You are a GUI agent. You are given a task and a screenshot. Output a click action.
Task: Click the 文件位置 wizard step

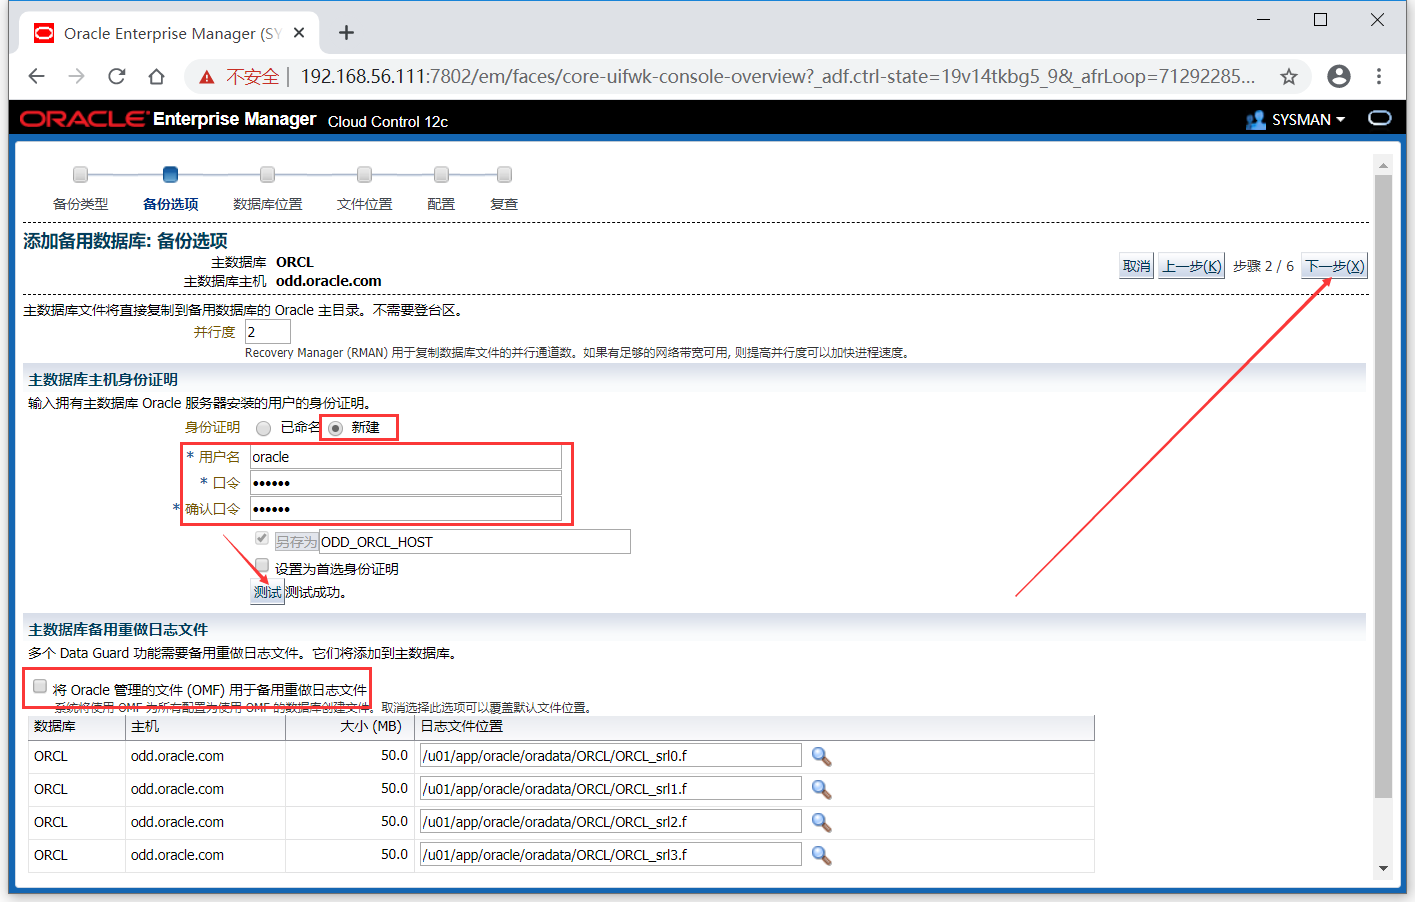tap(364, 187)
